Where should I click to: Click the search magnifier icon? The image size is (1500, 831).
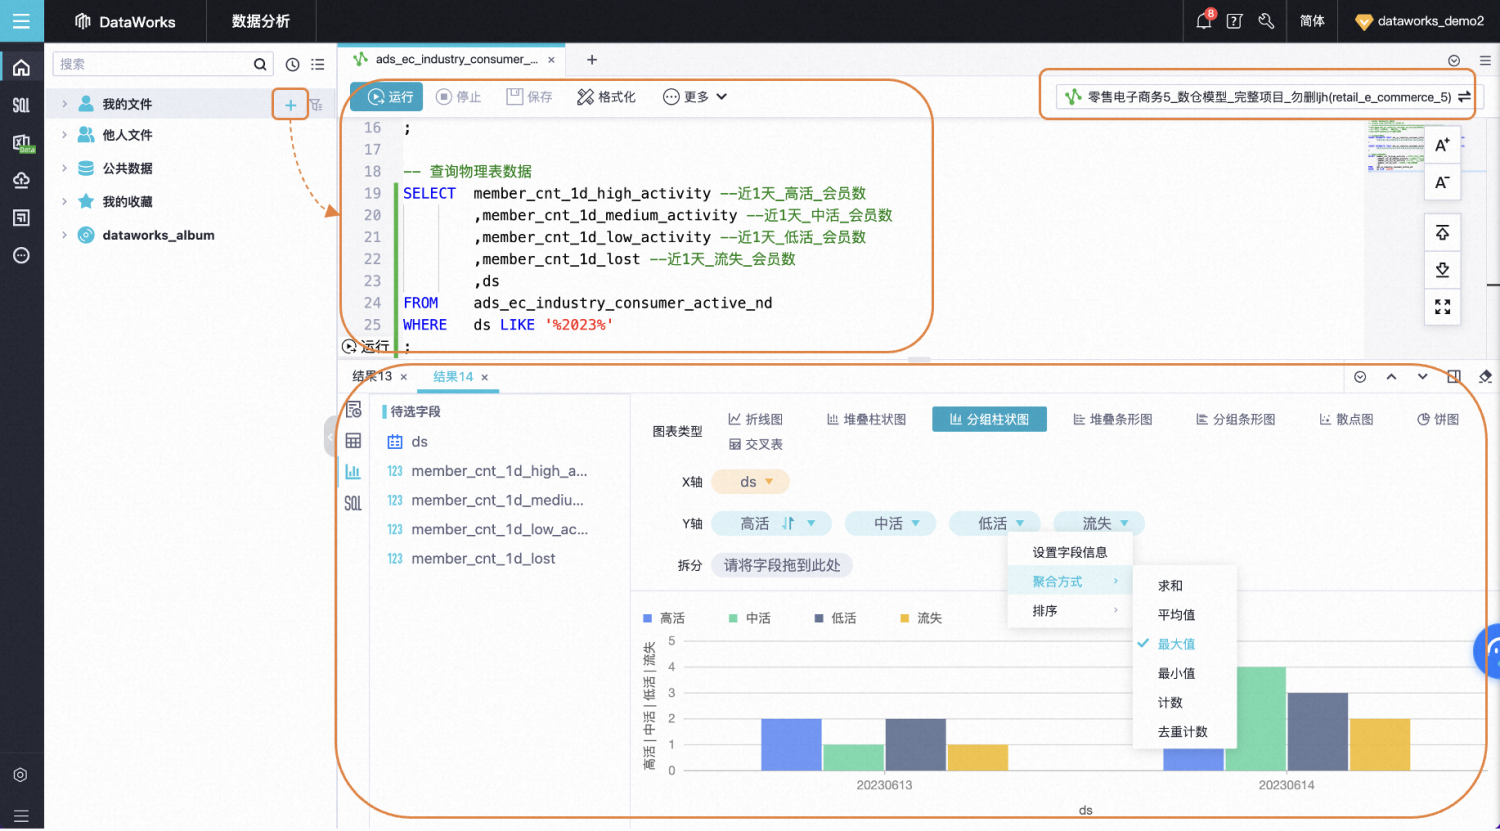(260, 64)
